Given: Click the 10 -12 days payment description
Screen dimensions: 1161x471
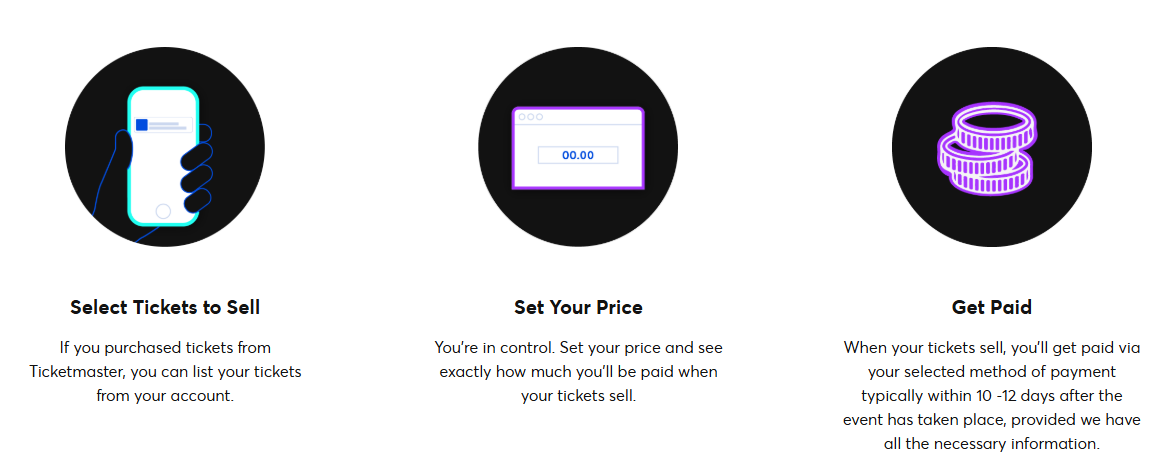Looking at the screenshot, I should click(991, 395).
